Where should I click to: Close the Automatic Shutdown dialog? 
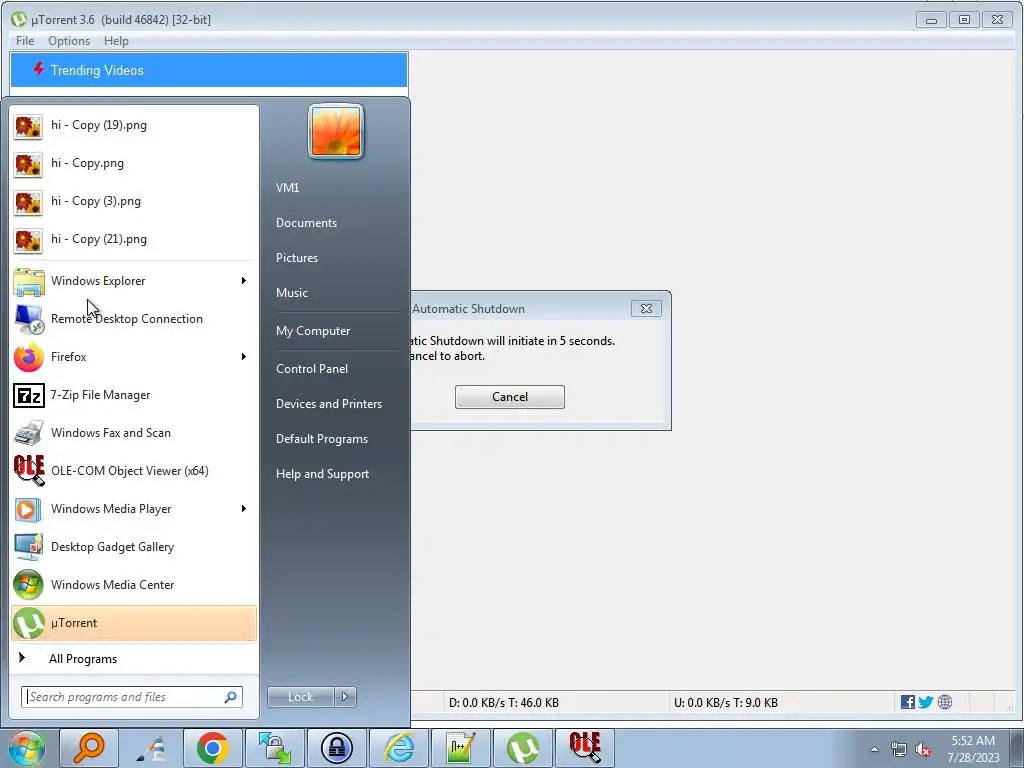[646, 309]
